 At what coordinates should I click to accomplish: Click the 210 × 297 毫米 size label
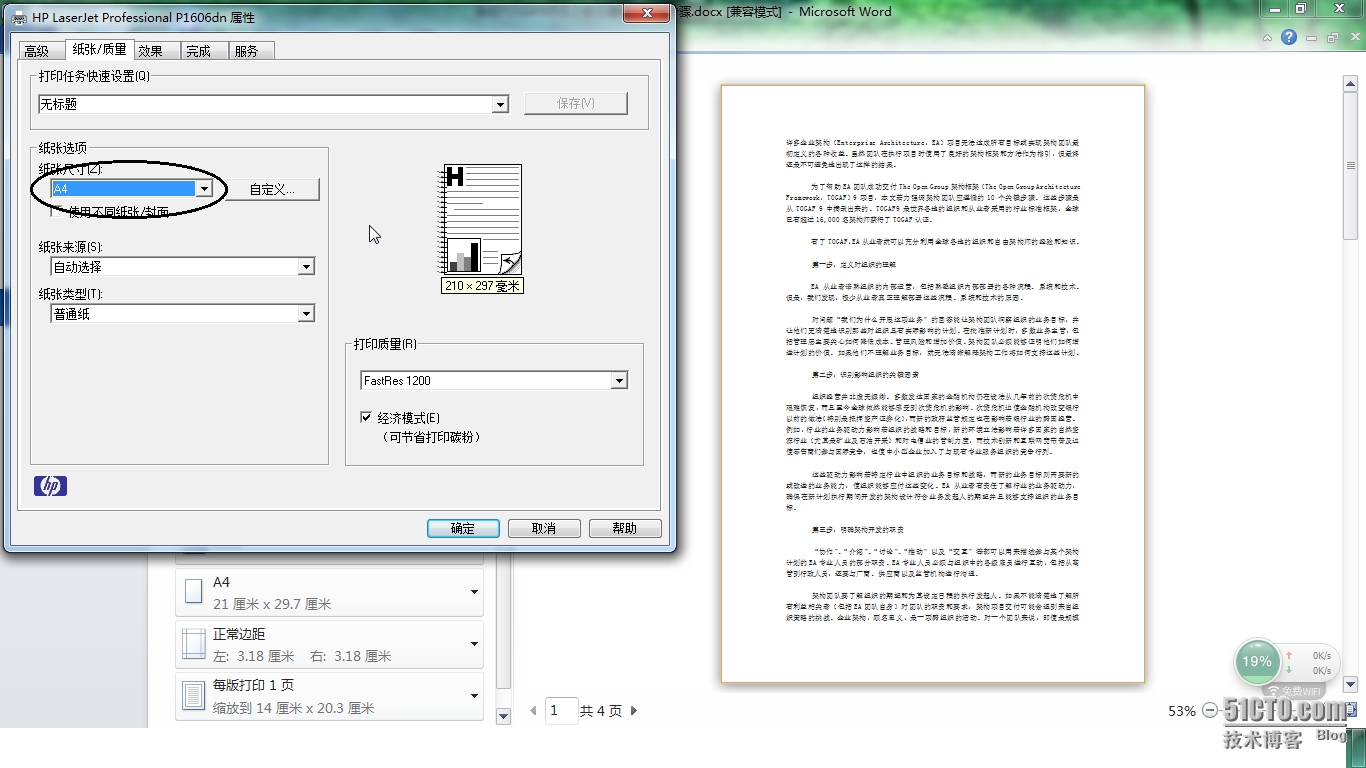pos(483,286)
